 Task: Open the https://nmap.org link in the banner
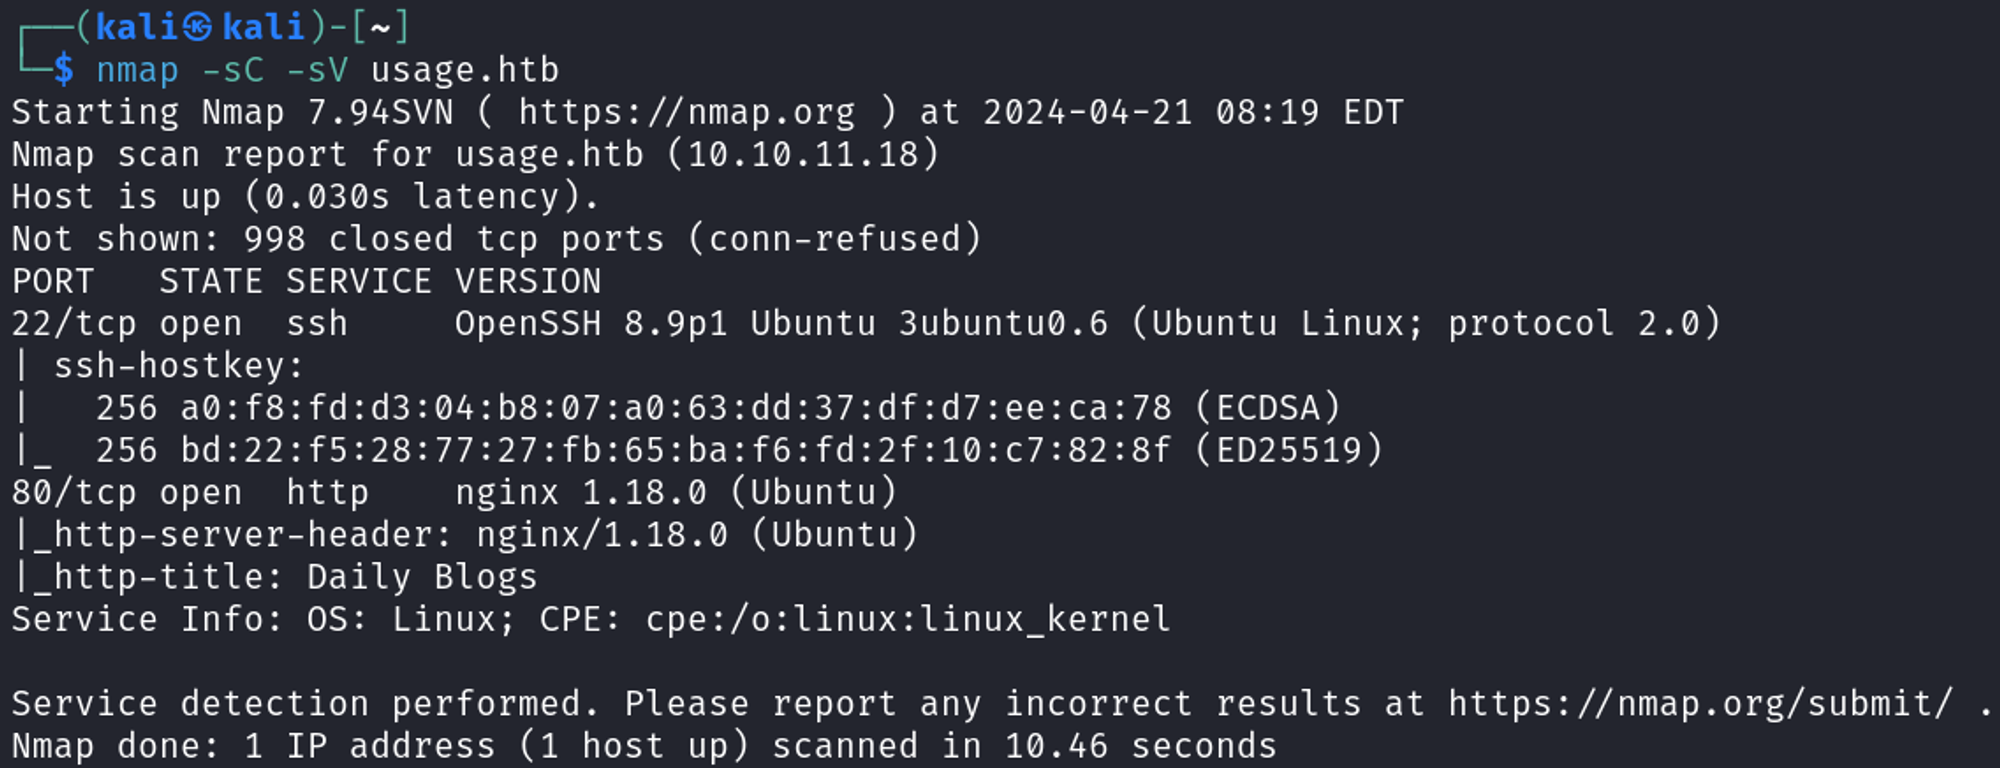[686, 113]
